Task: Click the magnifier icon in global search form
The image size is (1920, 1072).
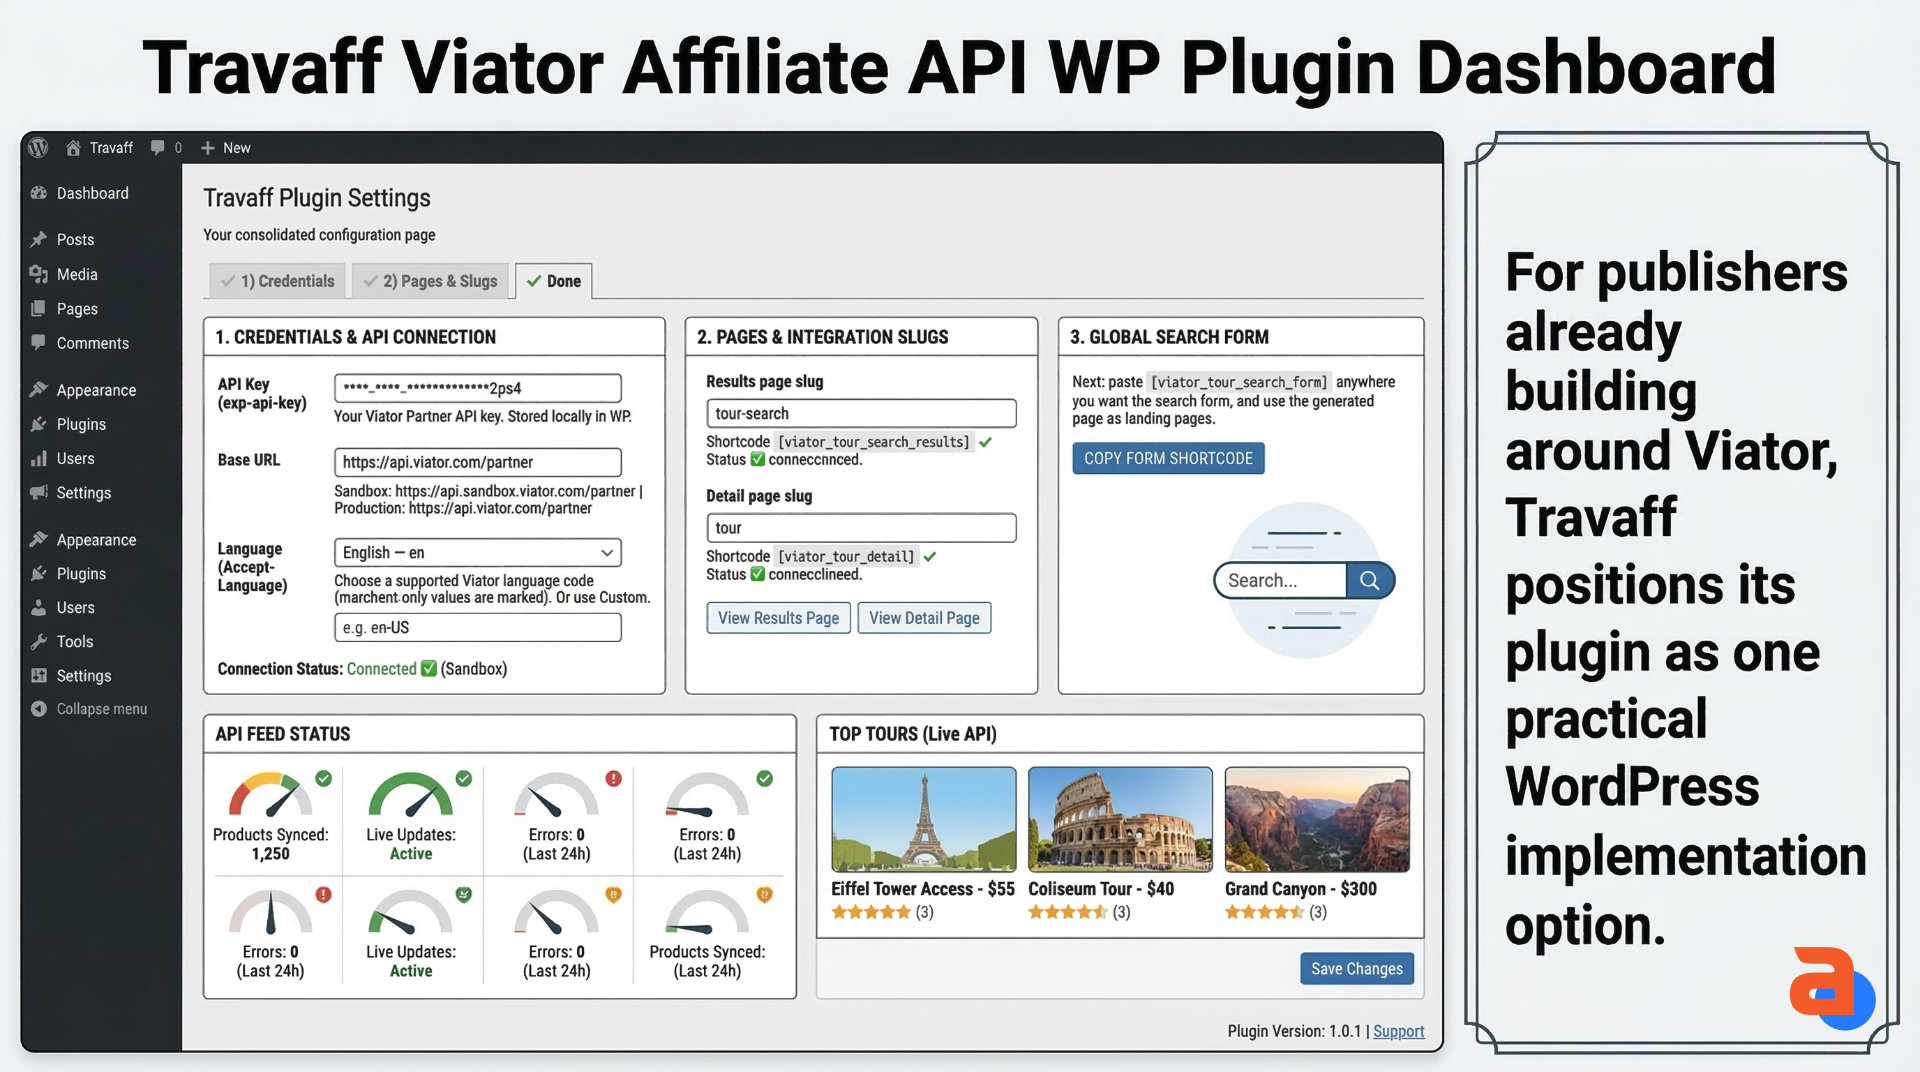Action: click(1370, 580)
